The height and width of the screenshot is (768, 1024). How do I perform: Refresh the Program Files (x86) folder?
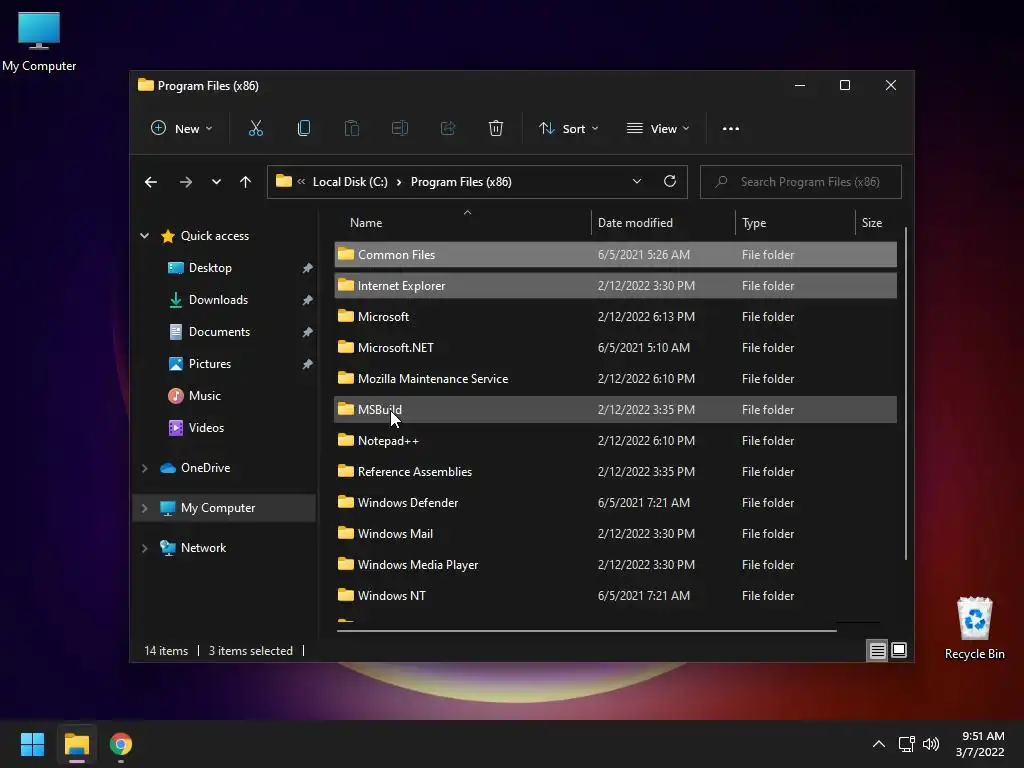(x=669, y=182)
